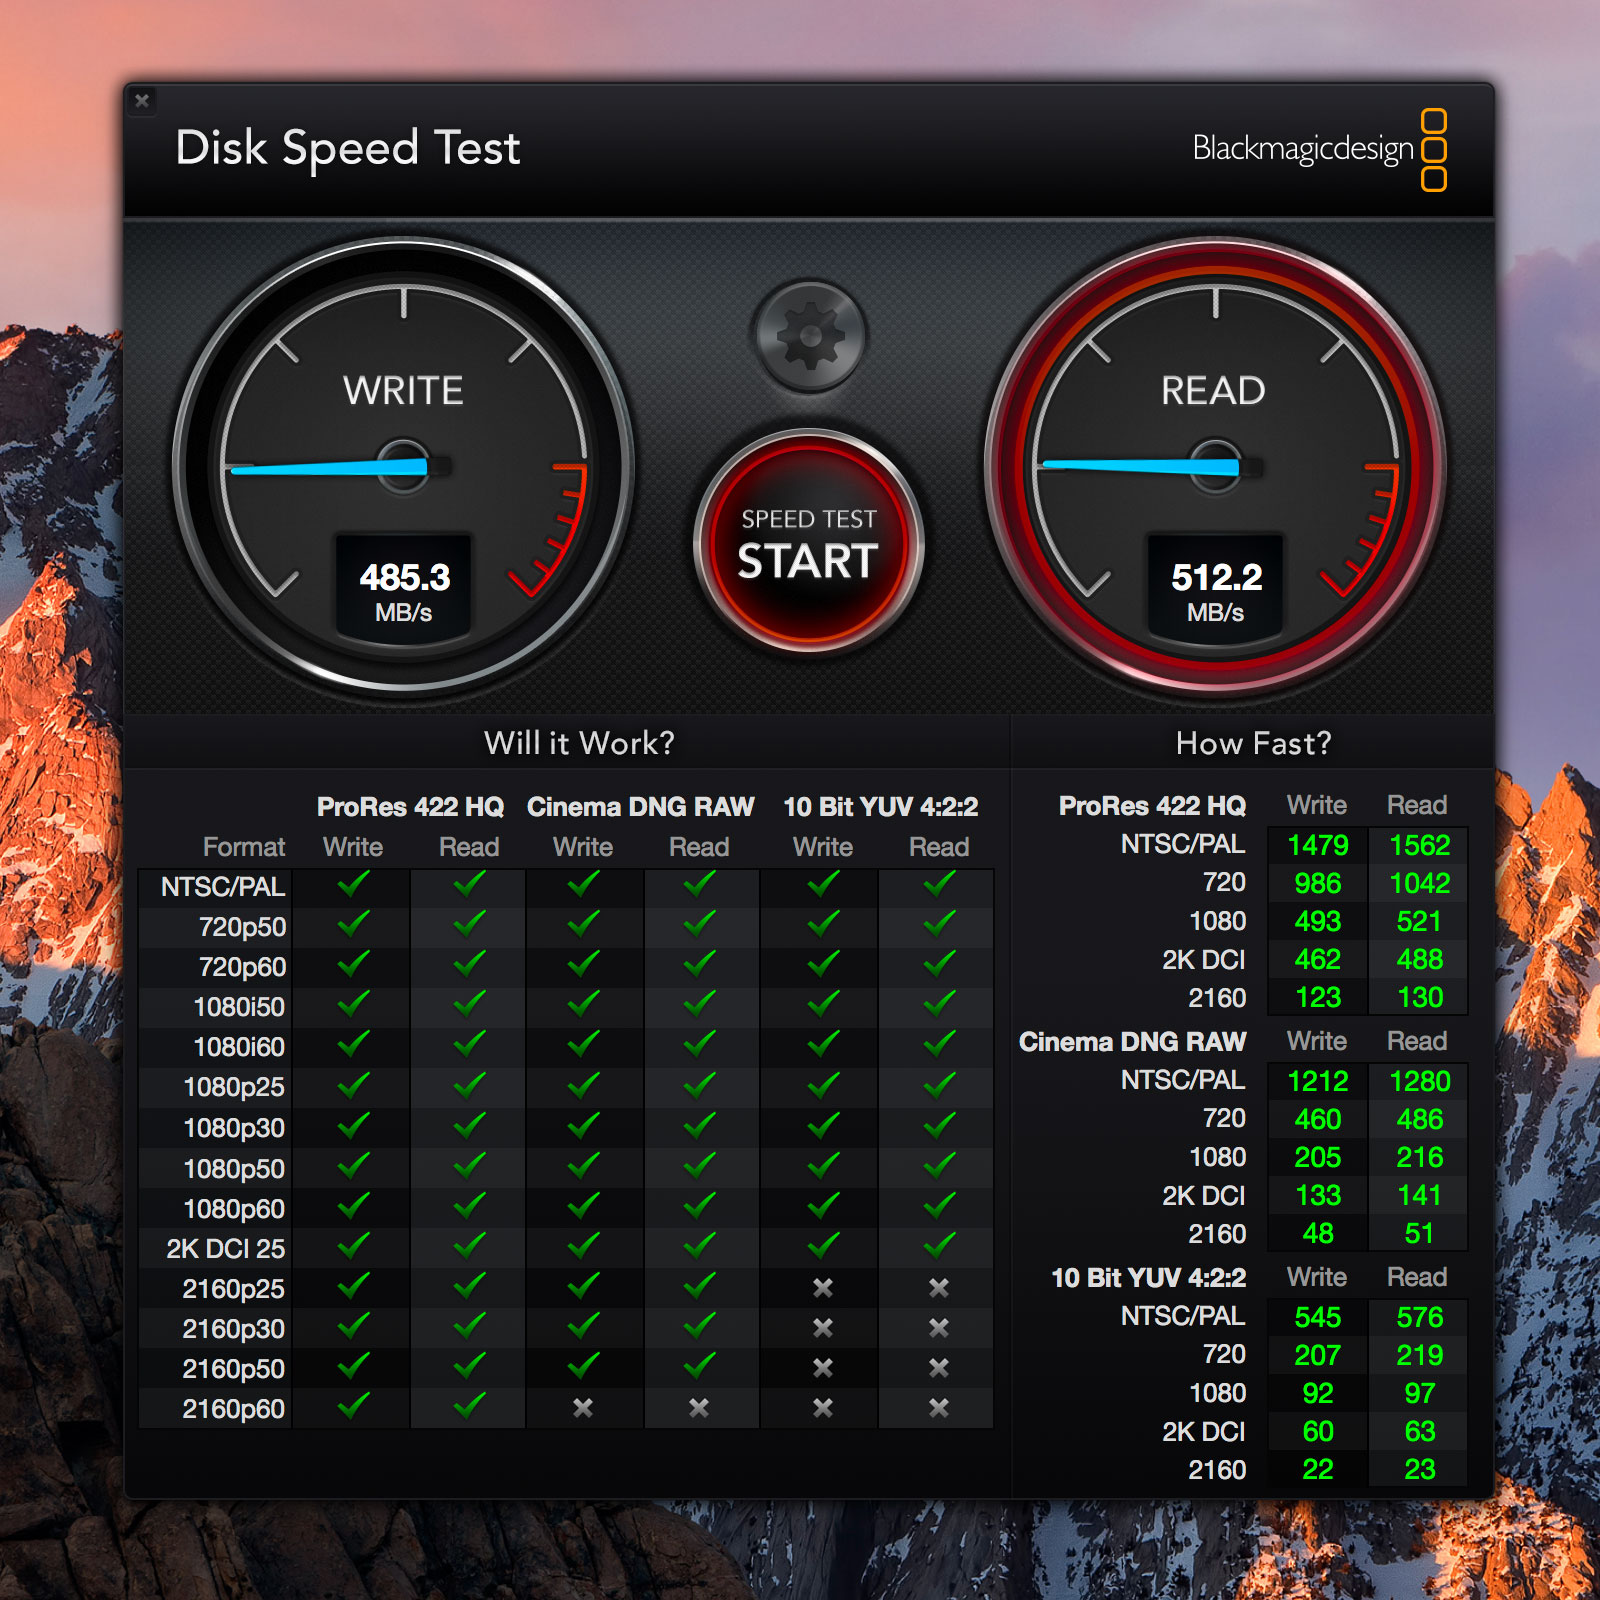Open the settings gear icon
This screenshot has height=1600, width=1600.
point(809,336)
